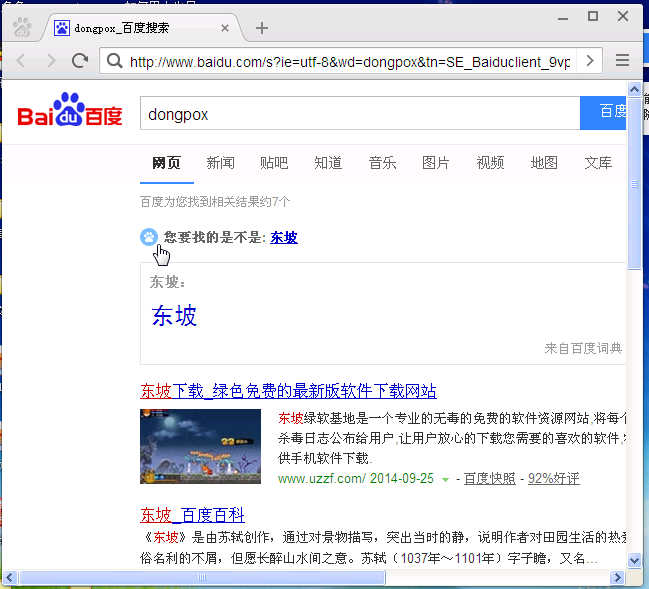Click the horizontal scrollbar thumb
The height and width of the screenshot is (589, 649).
(202, 577)
